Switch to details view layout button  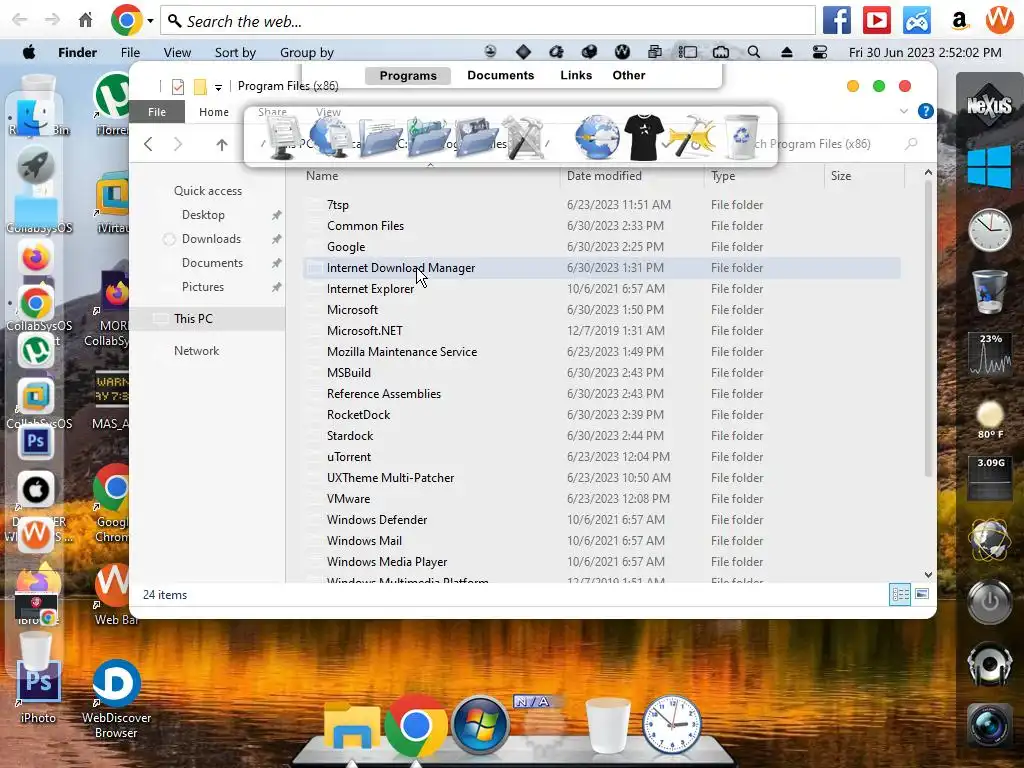(x=900, y=594)
